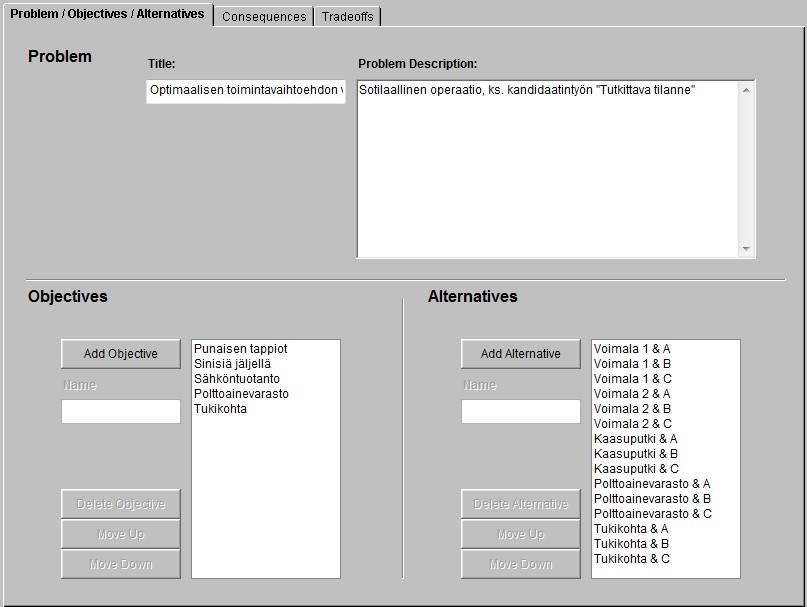Click inside the Problem Description text area
This screenshot has width=807, height=607.
pyautogui.click(x=547, y=169)
